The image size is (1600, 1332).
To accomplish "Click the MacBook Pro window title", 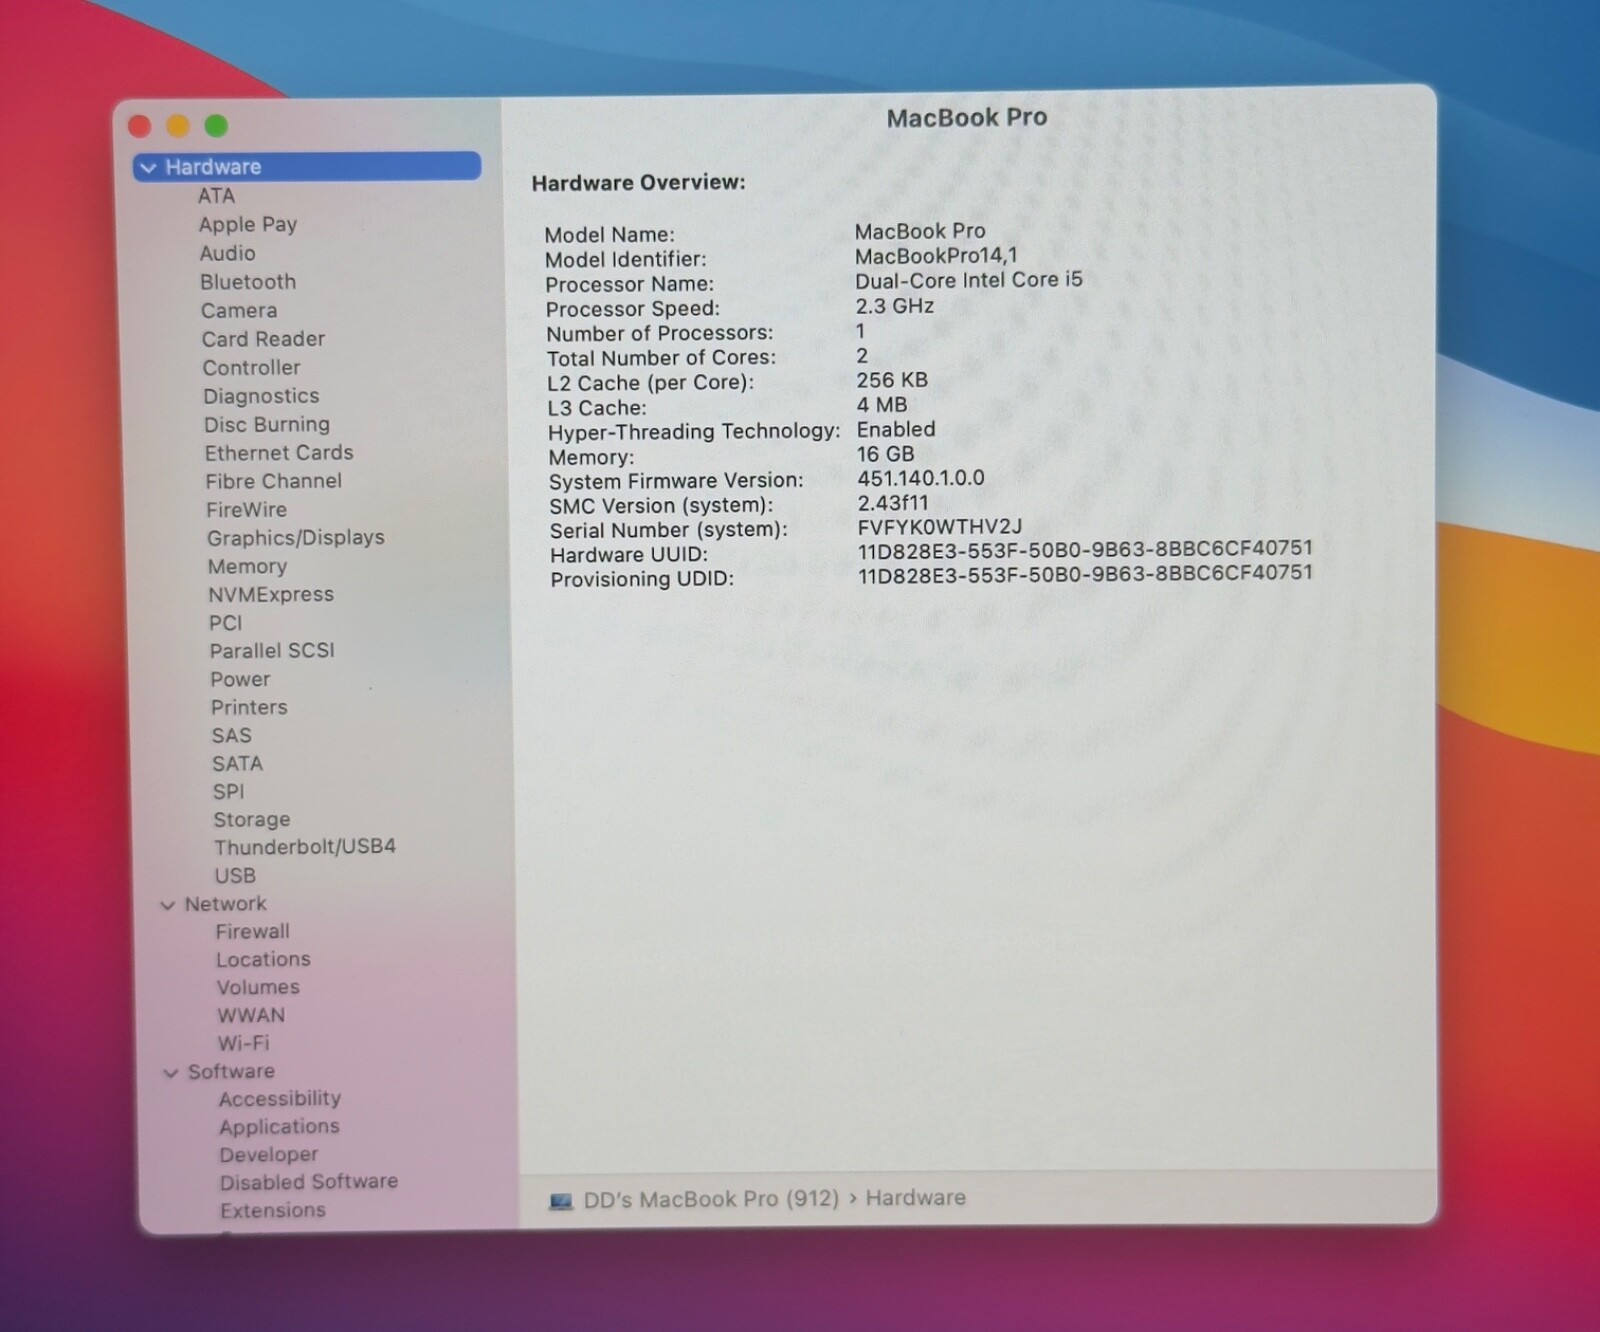I will (x=967, y=118).
